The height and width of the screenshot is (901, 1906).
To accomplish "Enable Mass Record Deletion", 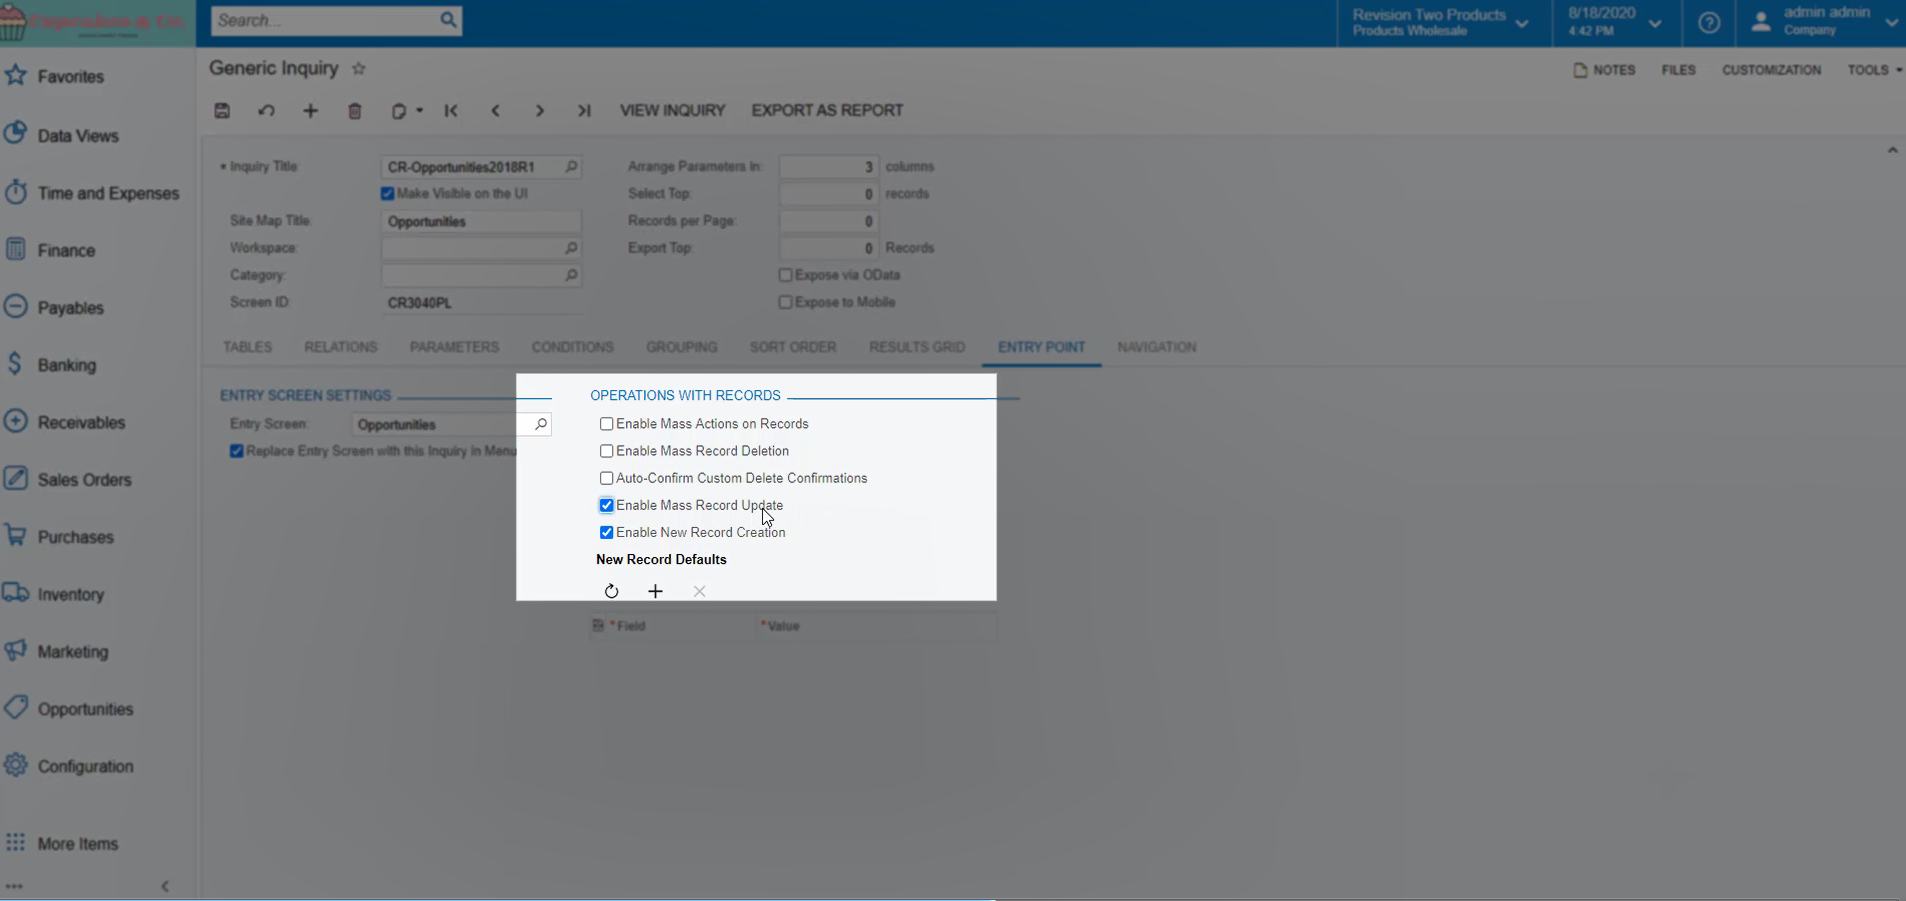I will tap(606, 451).
